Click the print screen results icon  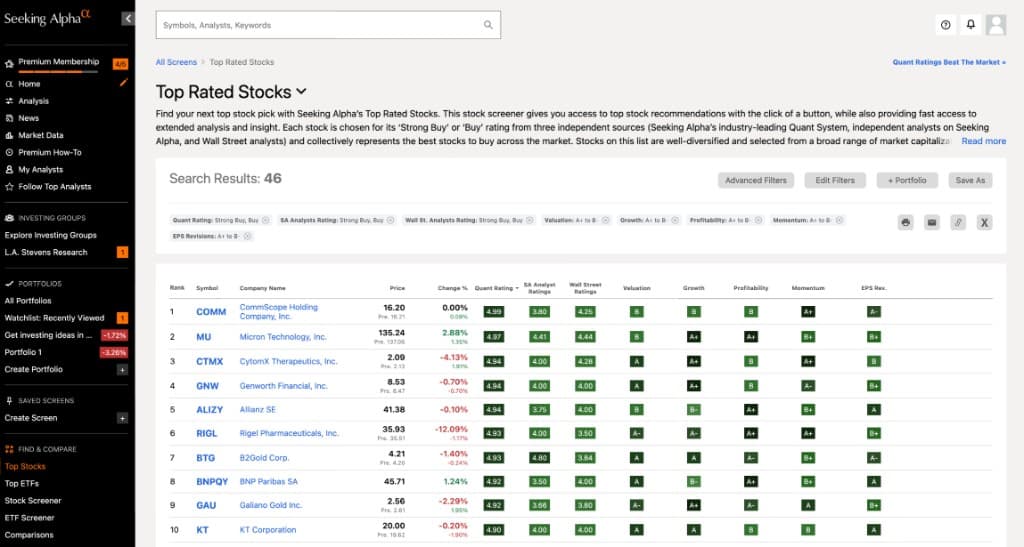[x=906, y=223]
